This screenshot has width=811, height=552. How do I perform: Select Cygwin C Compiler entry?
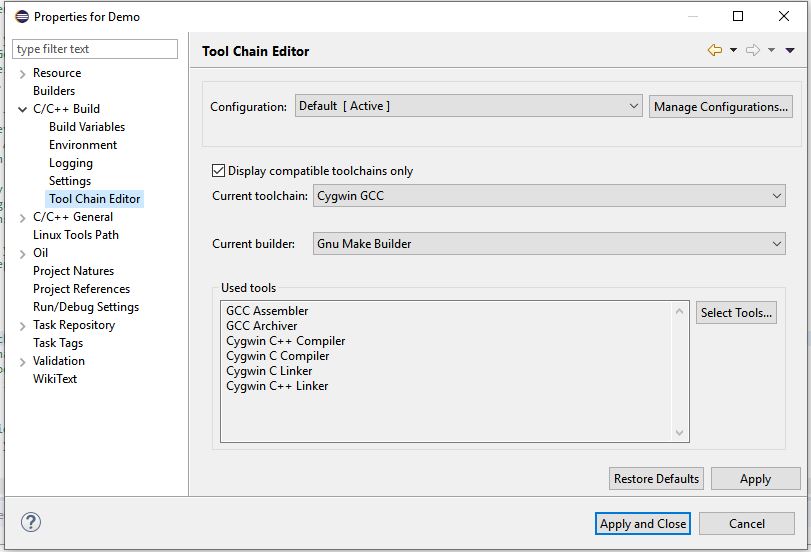tap(277, 356)
